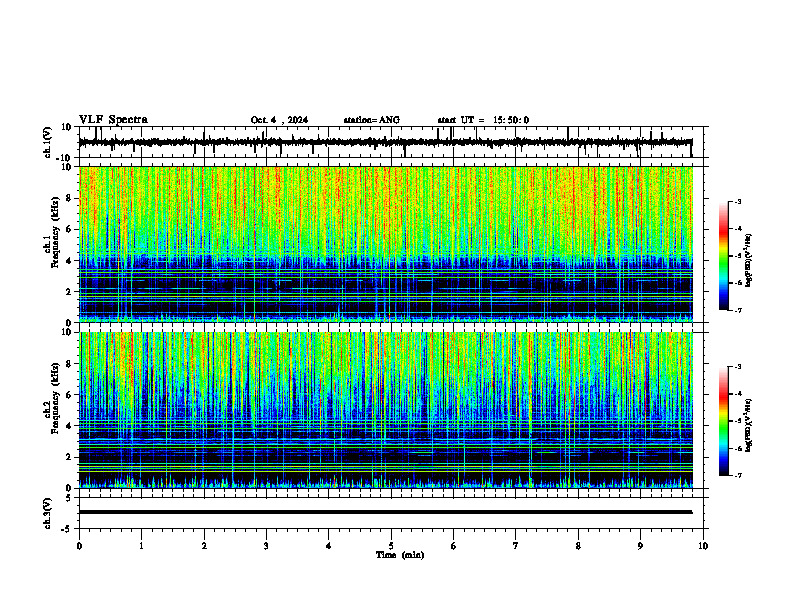This screenshot has height=612, width=792.
Task: Click the flat ch.3 voltage trace
Action: [386, 512]
